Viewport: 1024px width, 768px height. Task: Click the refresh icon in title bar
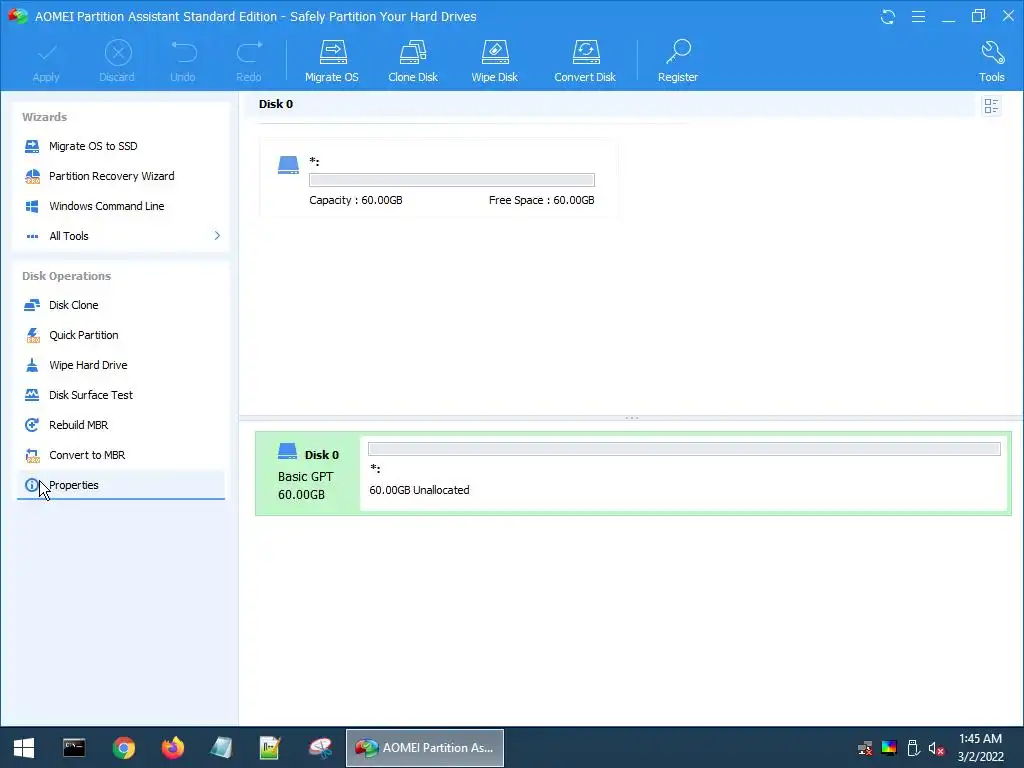[x=888, y=16]
